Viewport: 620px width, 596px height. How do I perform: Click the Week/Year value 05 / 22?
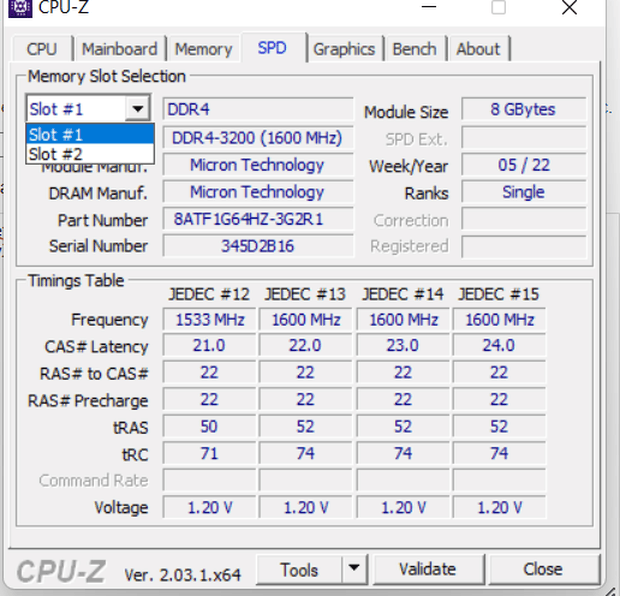(x=523, y=165)
